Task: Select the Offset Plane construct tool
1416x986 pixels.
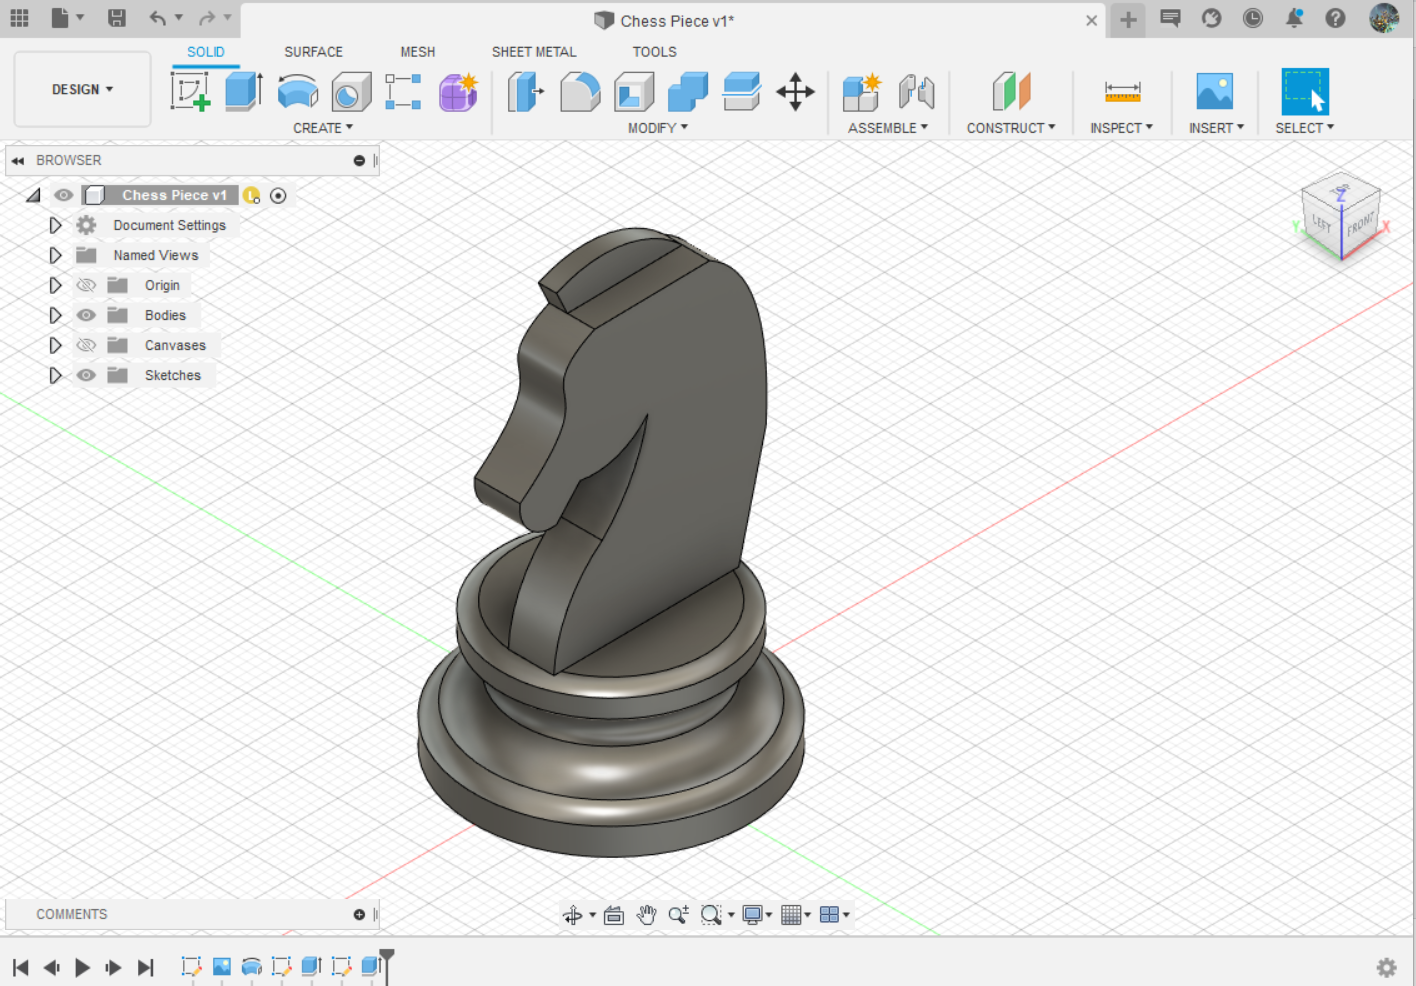Action: 1011,92
